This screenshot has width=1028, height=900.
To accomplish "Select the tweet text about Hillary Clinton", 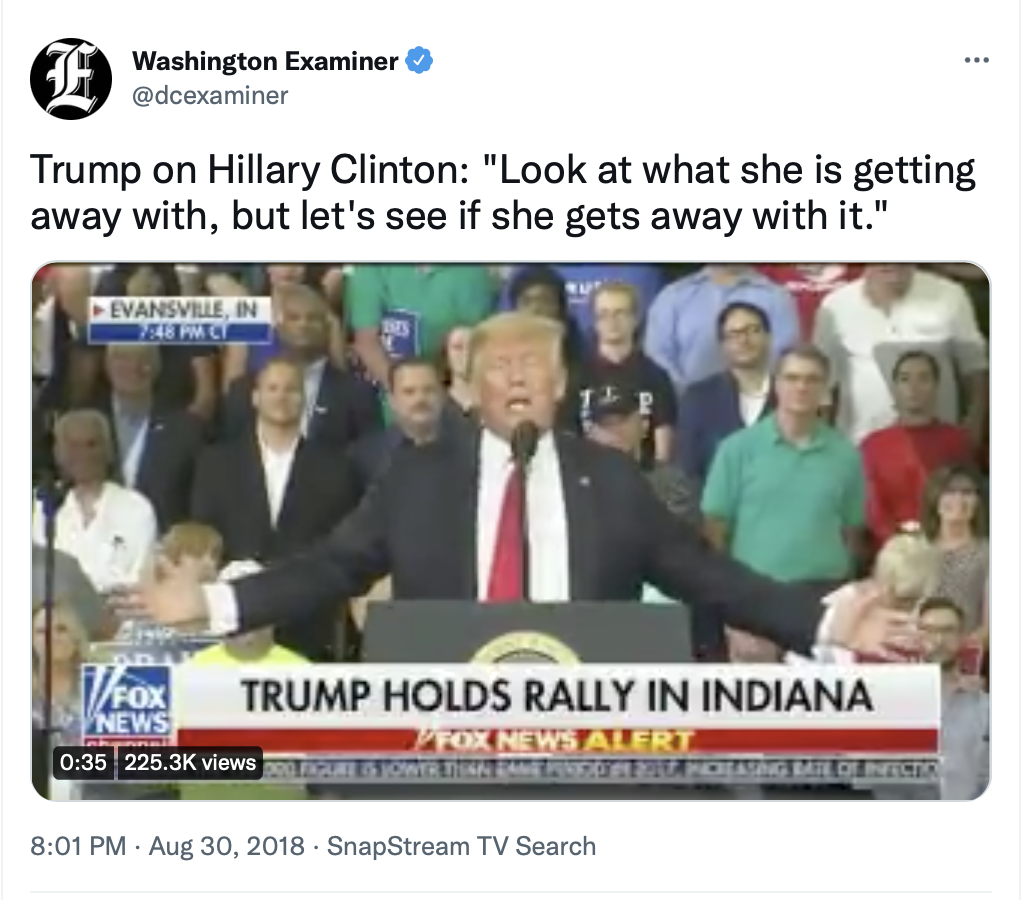I will pos(503,192).
